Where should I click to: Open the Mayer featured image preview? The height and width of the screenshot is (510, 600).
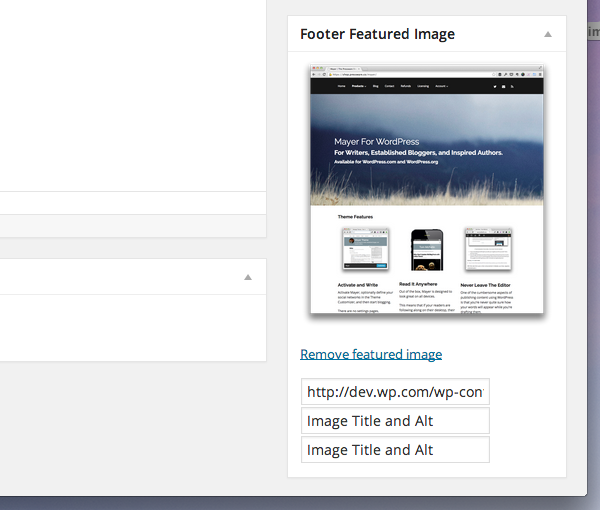click(x=427, y=189)
